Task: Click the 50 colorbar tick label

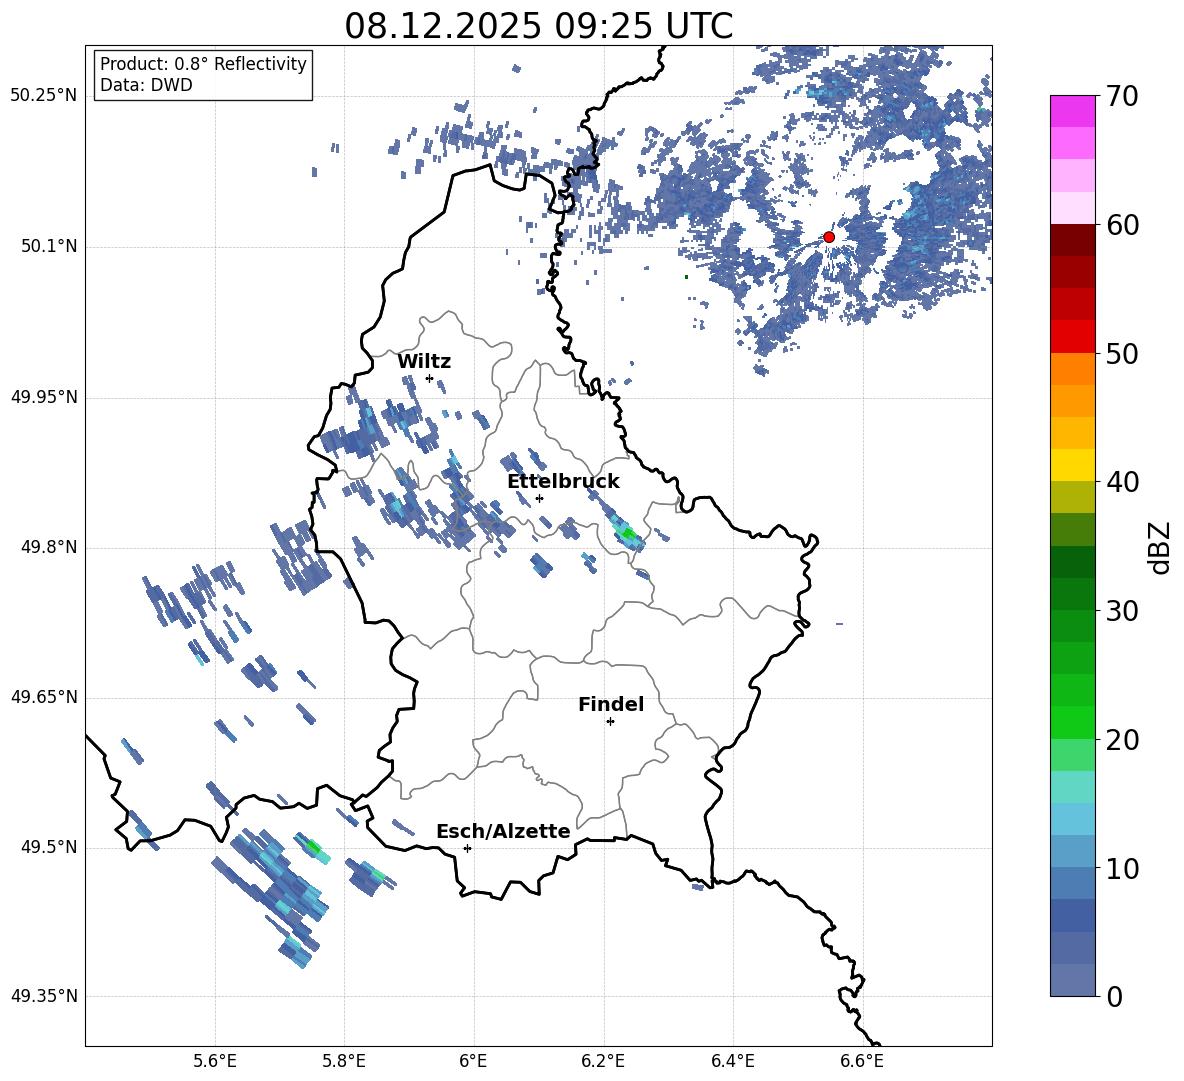Action: pos(1122,354)
